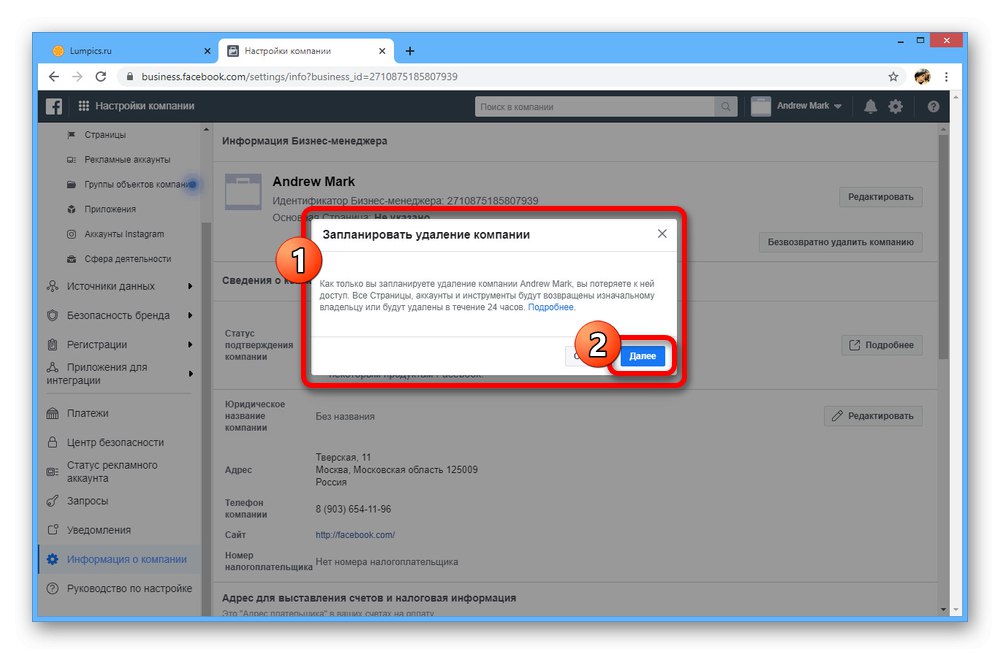Open the Подробнее link in dialog

pyautogui.click(x=550, y=307)
